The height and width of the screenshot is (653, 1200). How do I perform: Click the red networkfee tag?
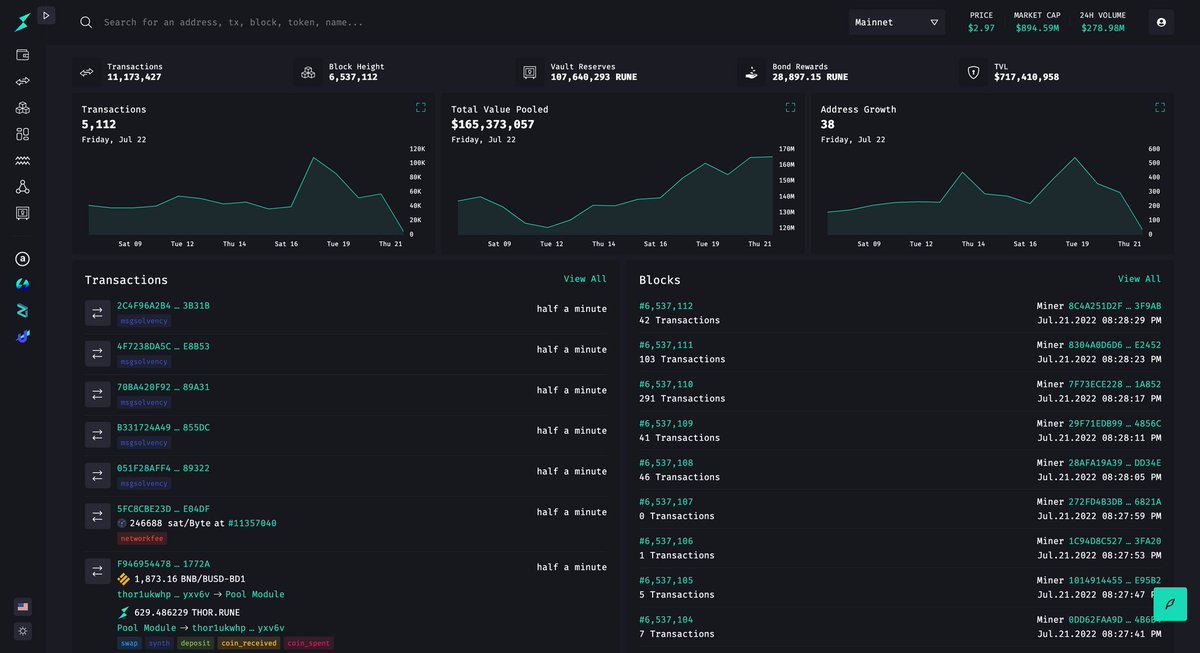tap(142, 539)
